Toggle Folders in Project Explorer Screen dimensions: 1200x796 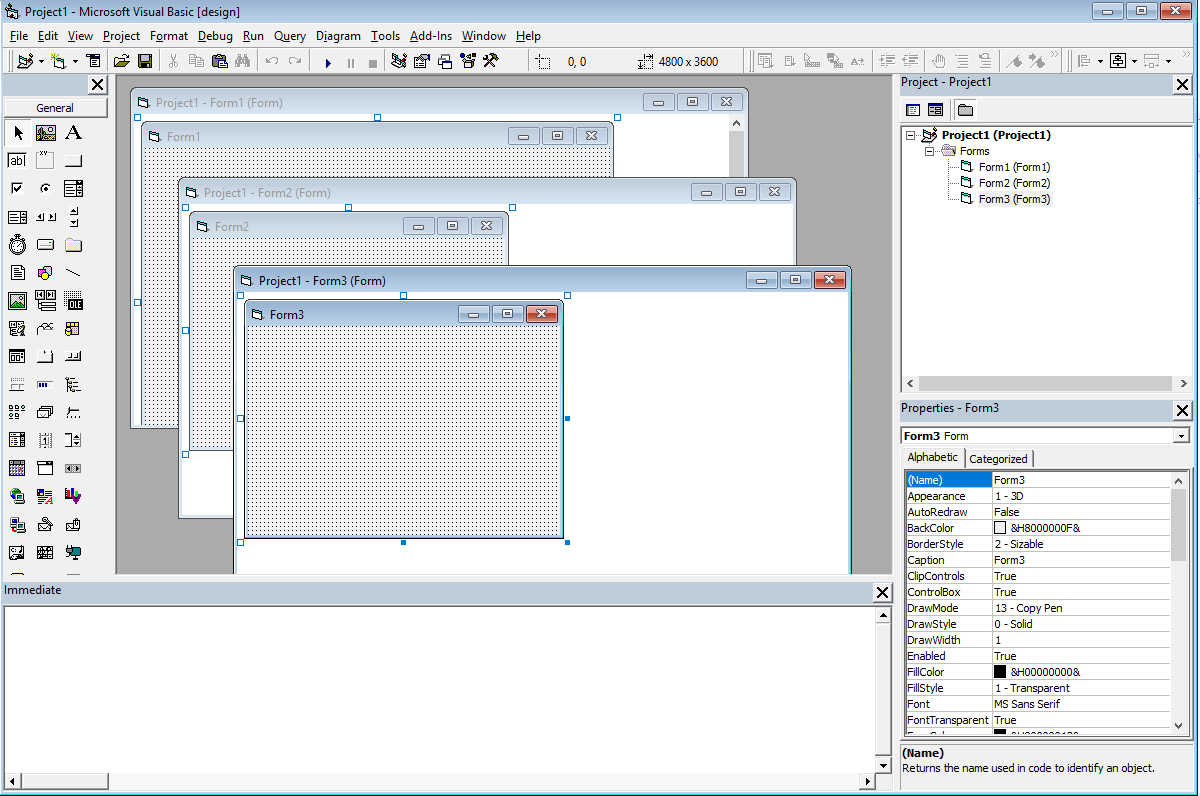(x=965, y=110)
